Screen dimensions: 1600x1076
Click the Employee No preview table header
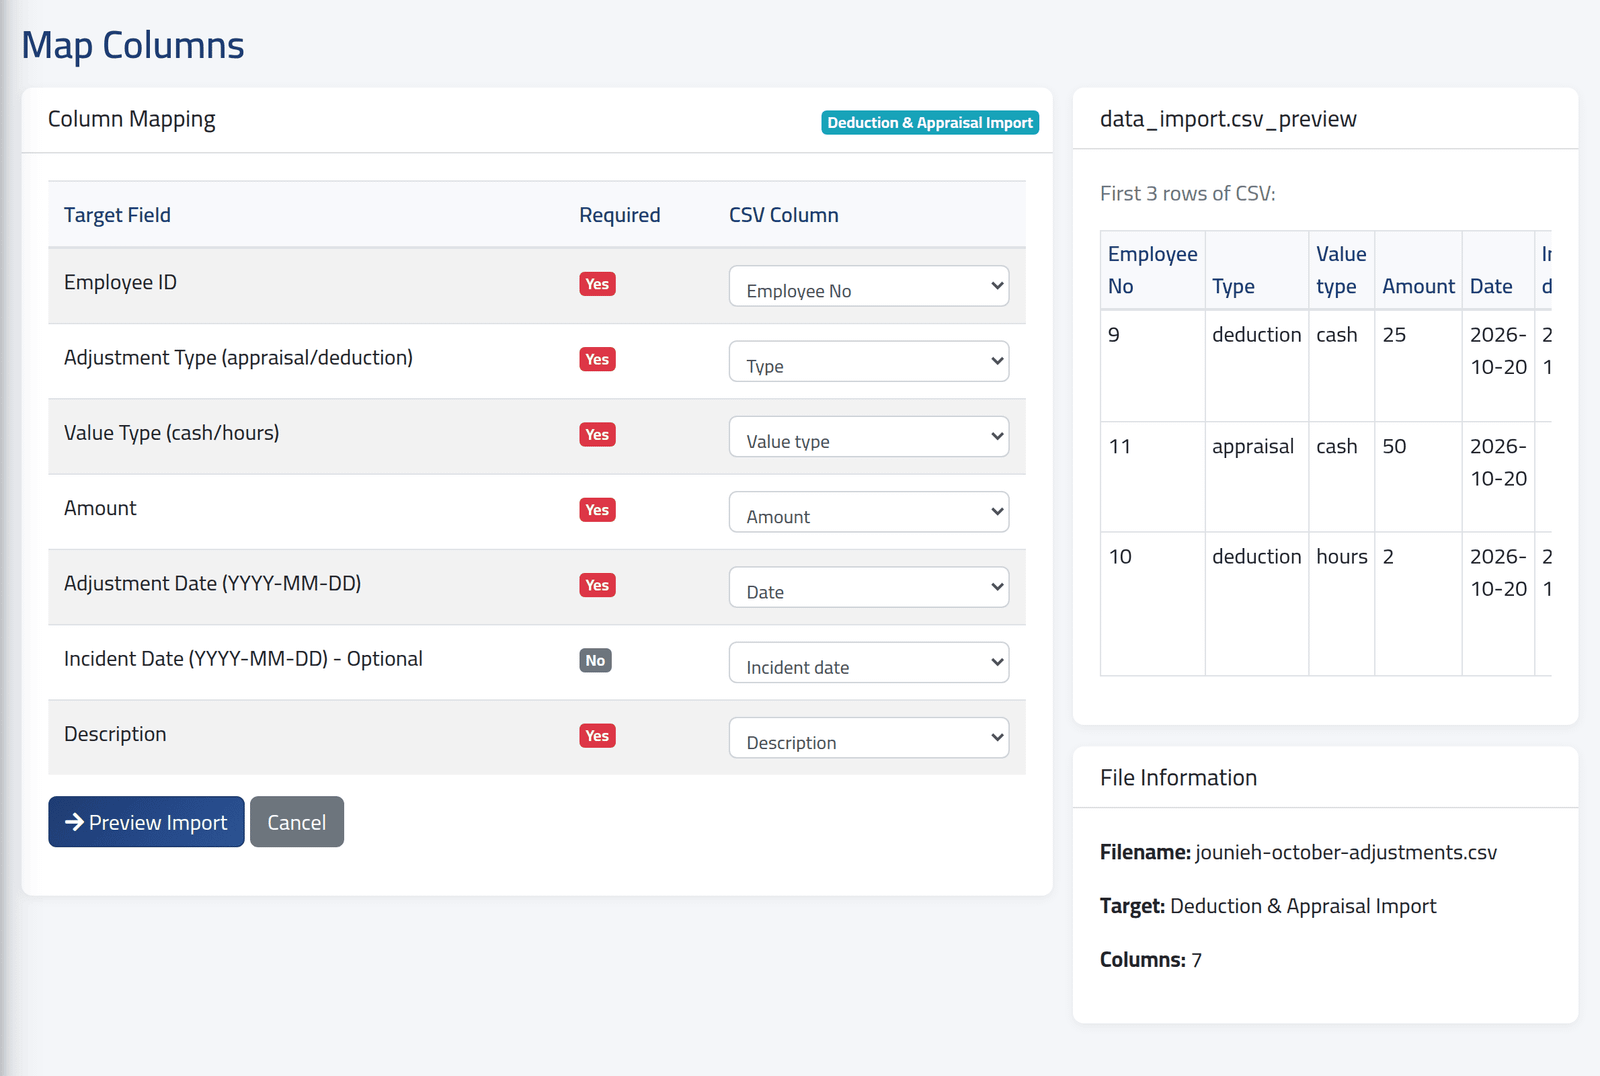[1152, 270]
